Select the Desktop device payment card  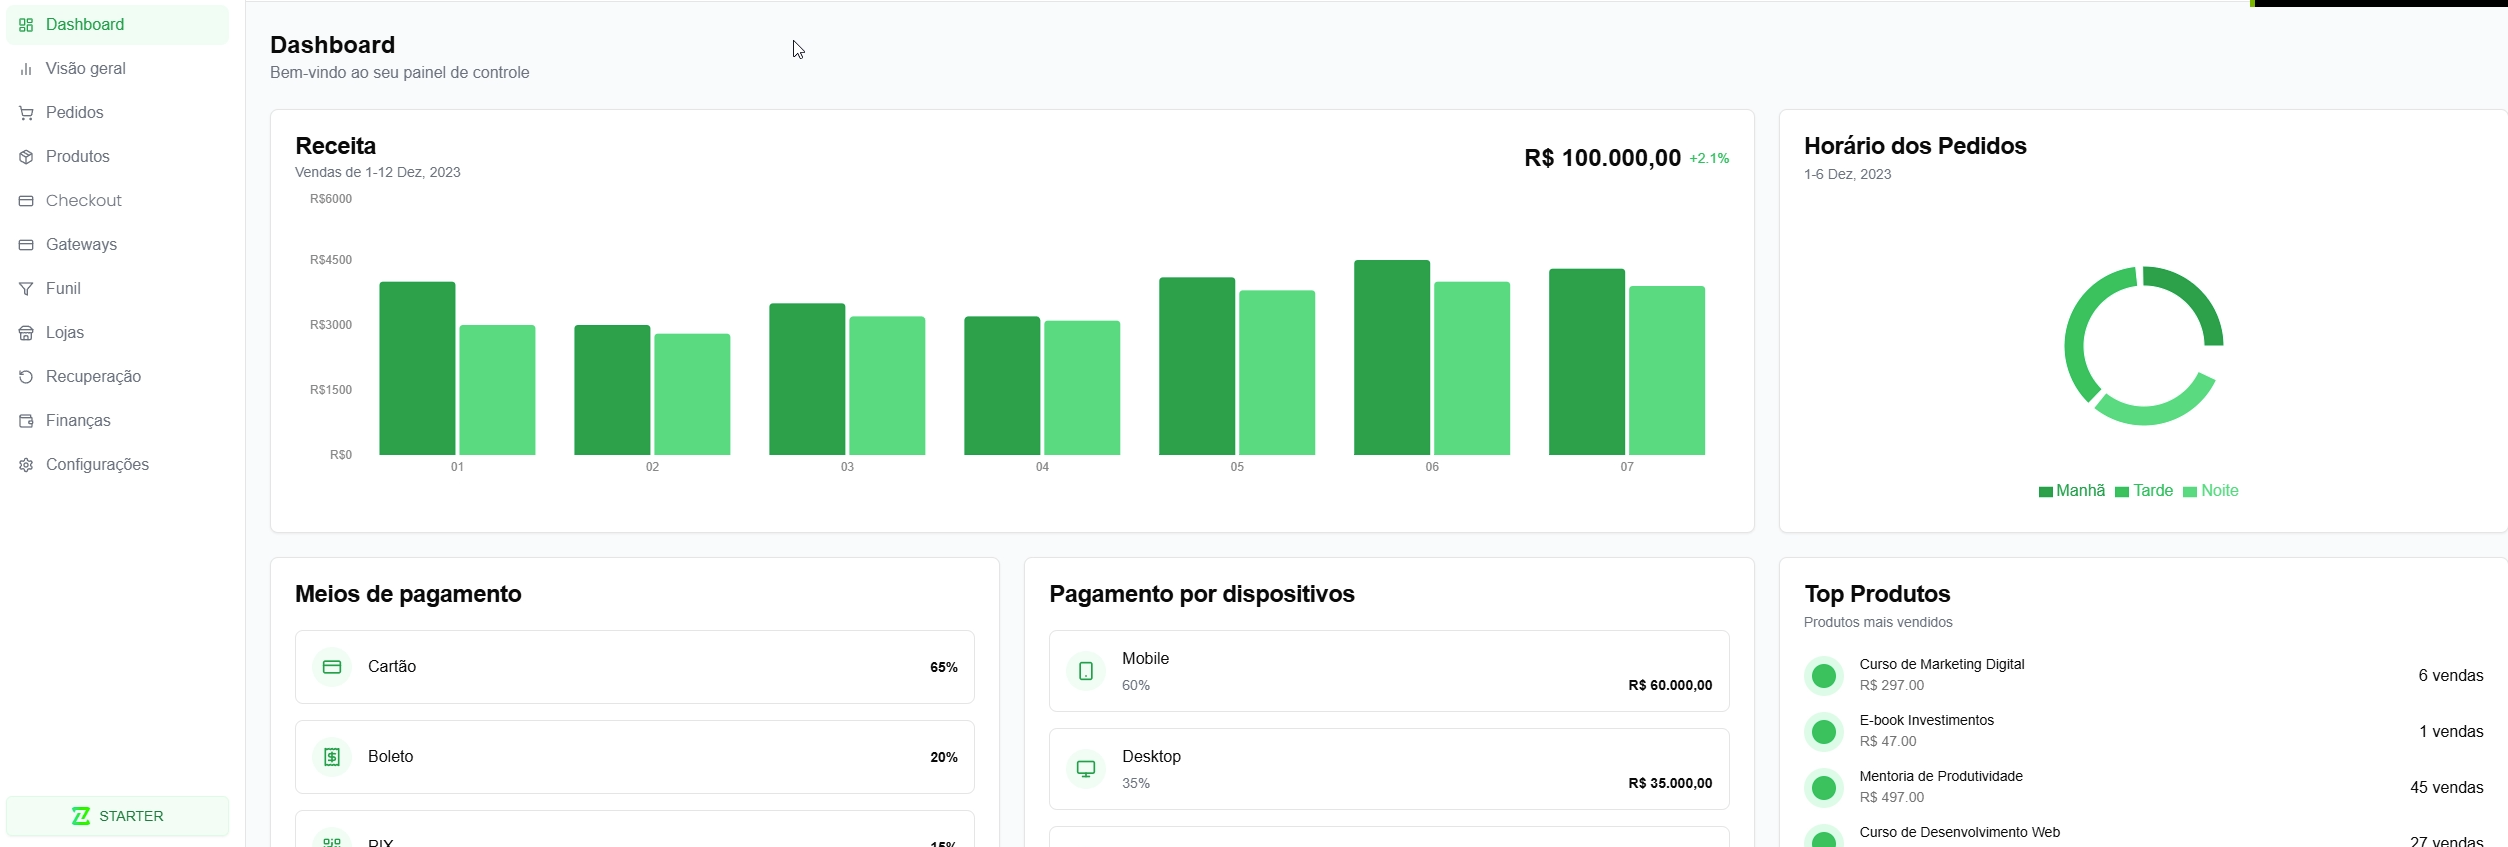pyautogui.click(x=1389, y=769)
